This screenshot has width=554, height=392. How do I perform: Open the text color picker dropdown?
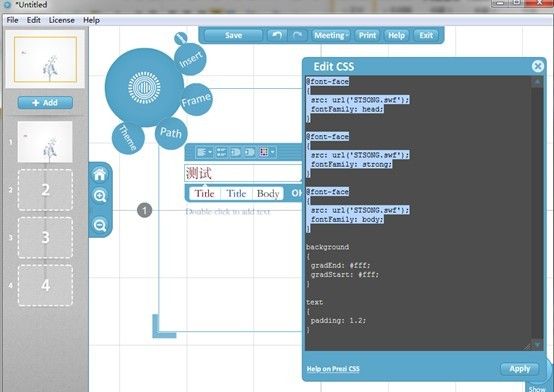(267, 152)
